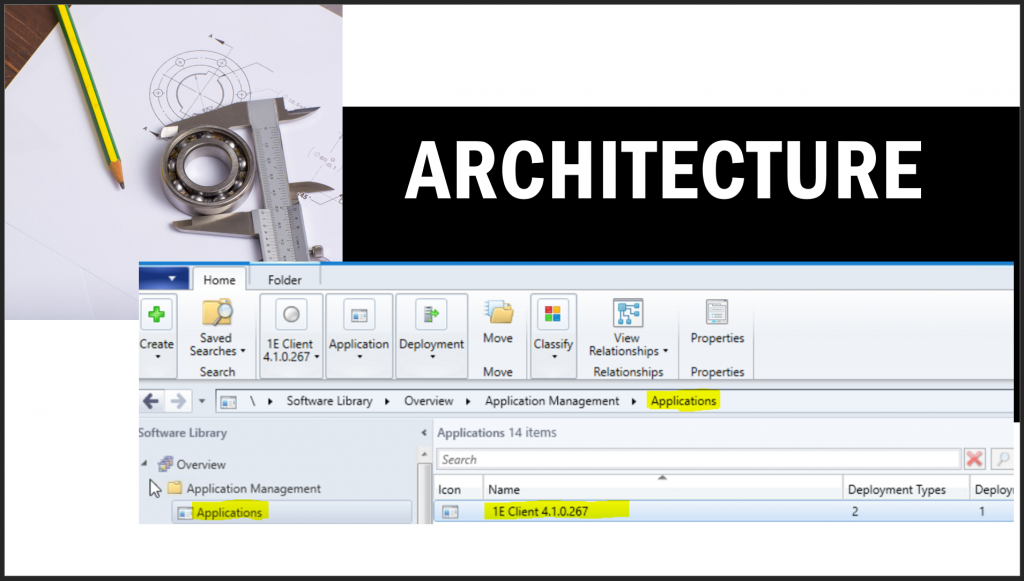Switch to the Home ribbon tab
Image resolution: width=1024 pixels, height=581 pixels.
coord(219,279)
